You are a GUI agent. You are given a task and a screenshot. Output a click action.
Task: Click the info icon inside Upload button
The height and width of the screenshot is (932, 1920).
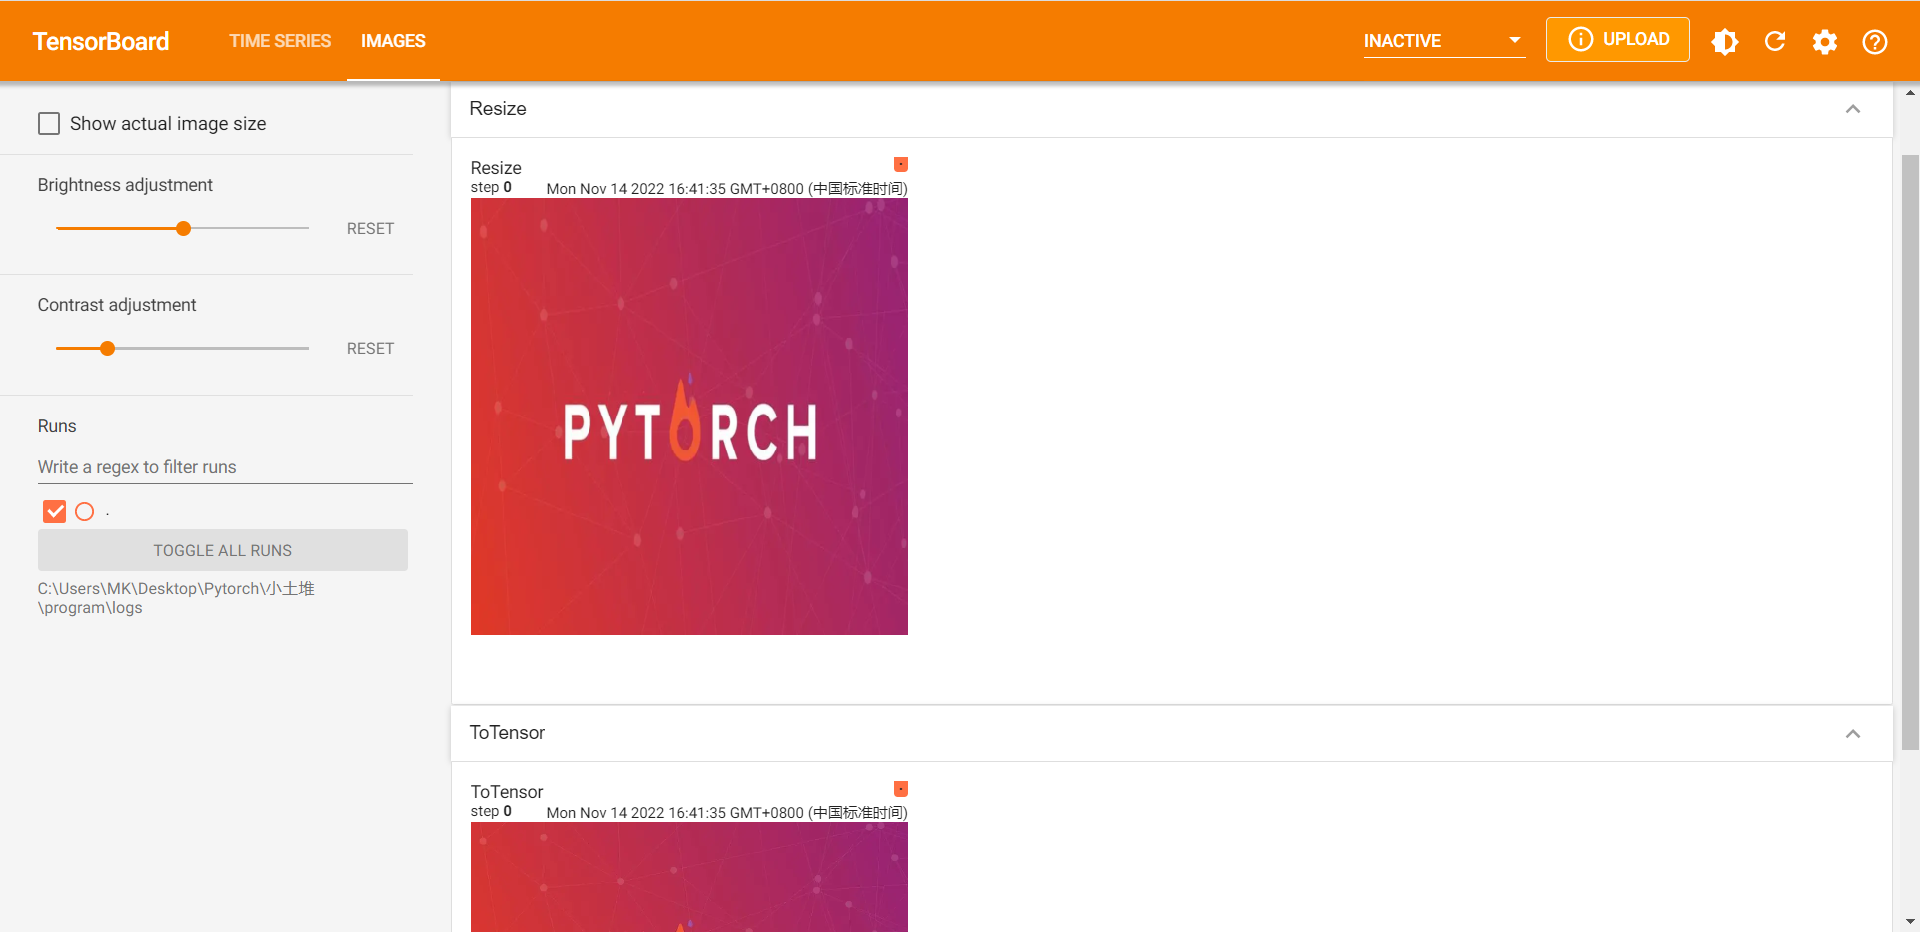point(1580,39)
